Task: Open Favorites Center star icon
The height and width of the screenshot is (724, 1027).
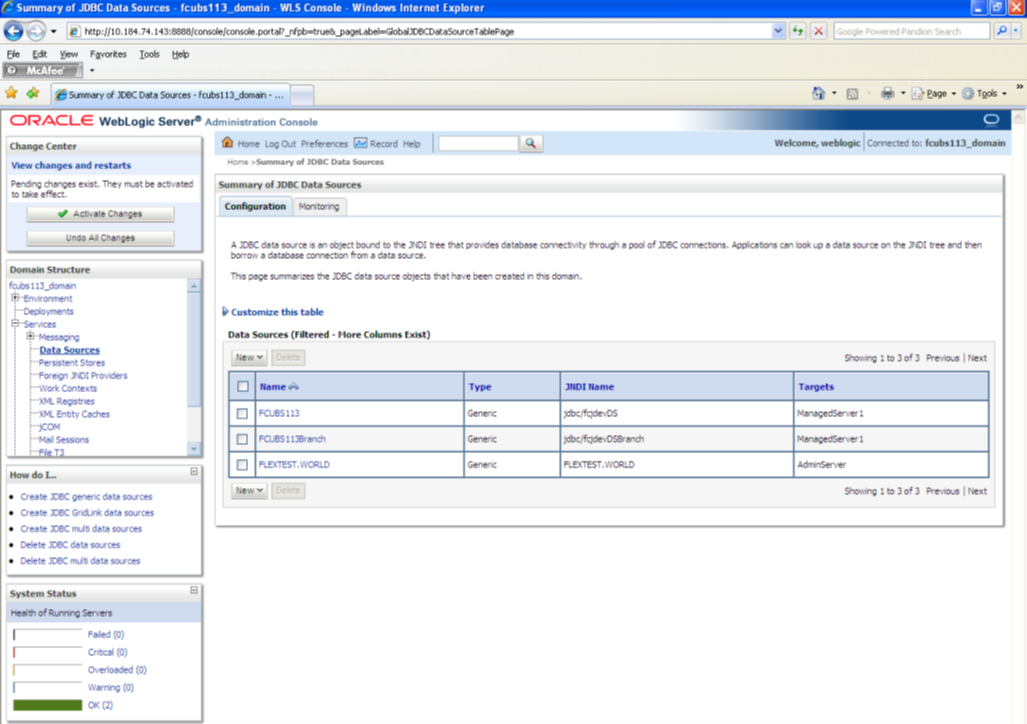Action: tap(11, 94)
